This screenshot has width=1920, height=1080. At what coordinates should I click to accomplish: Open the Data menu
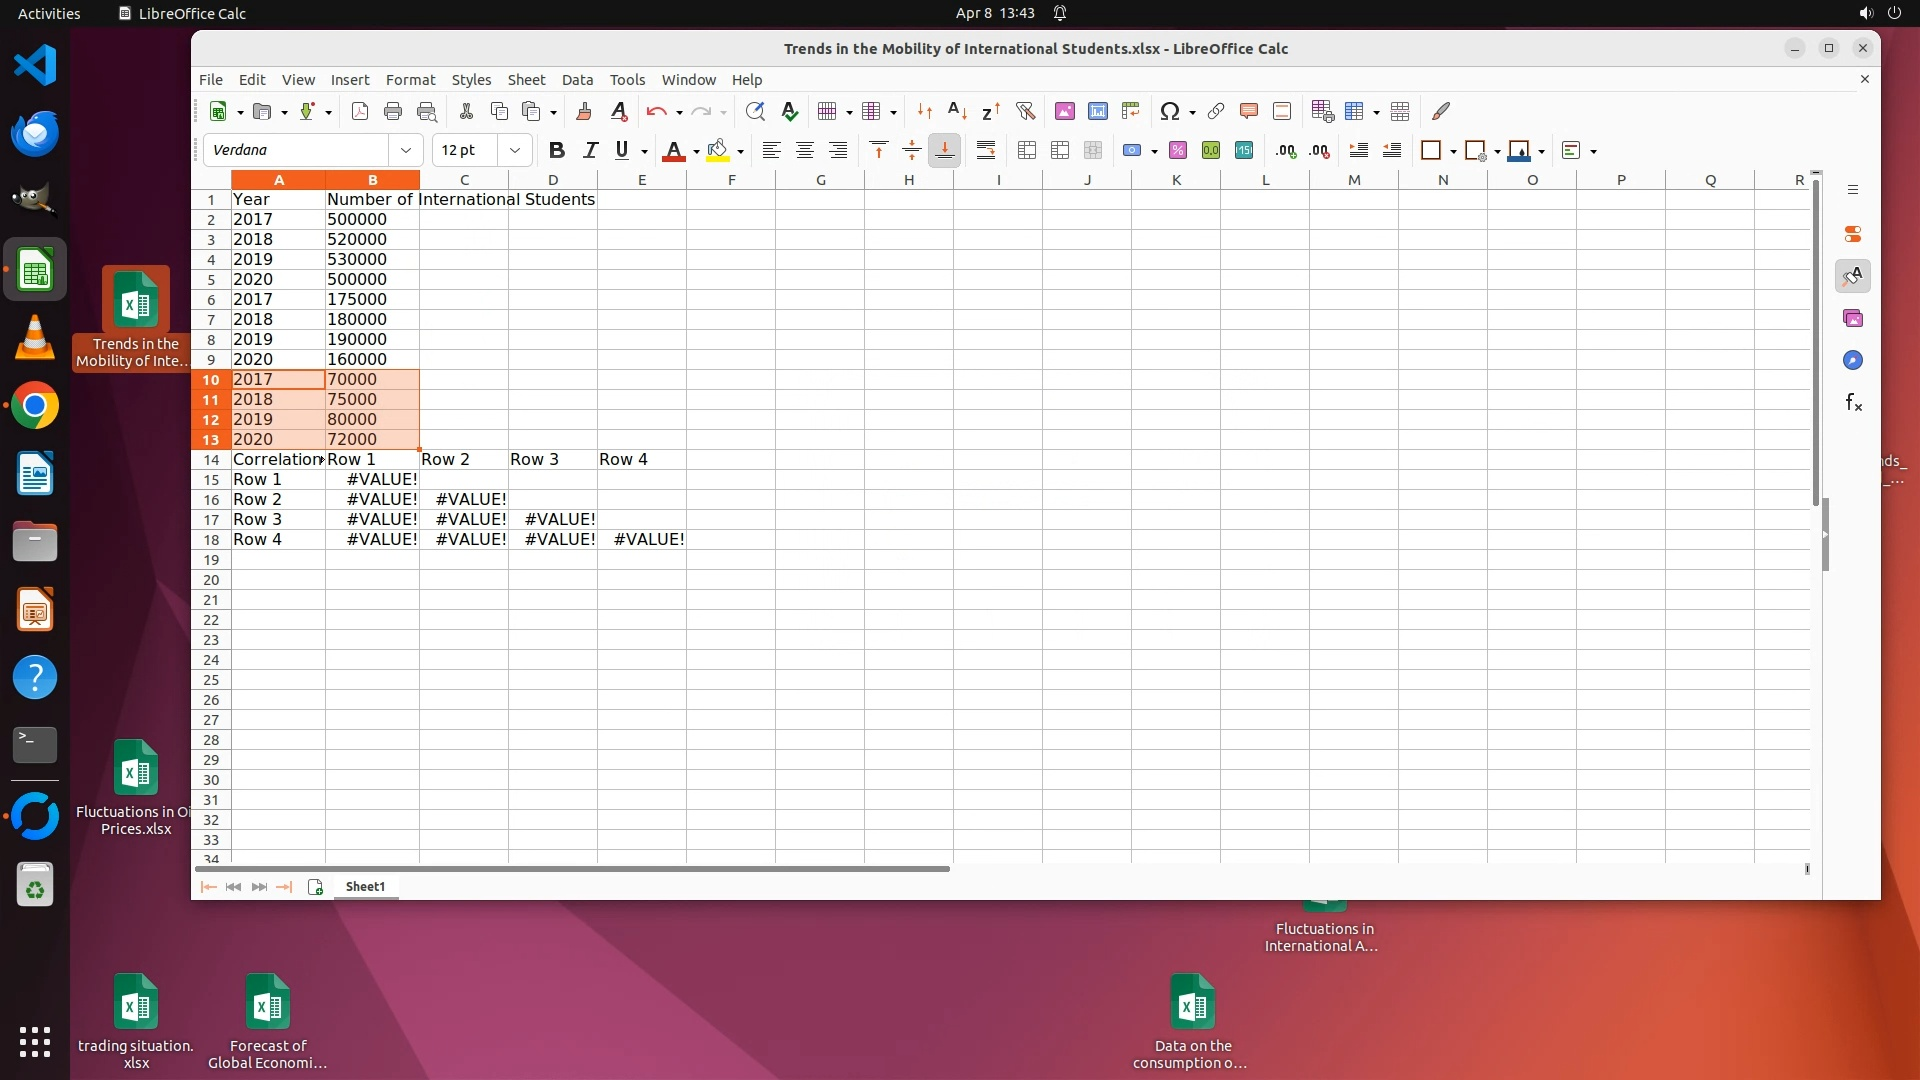point(577,80)
